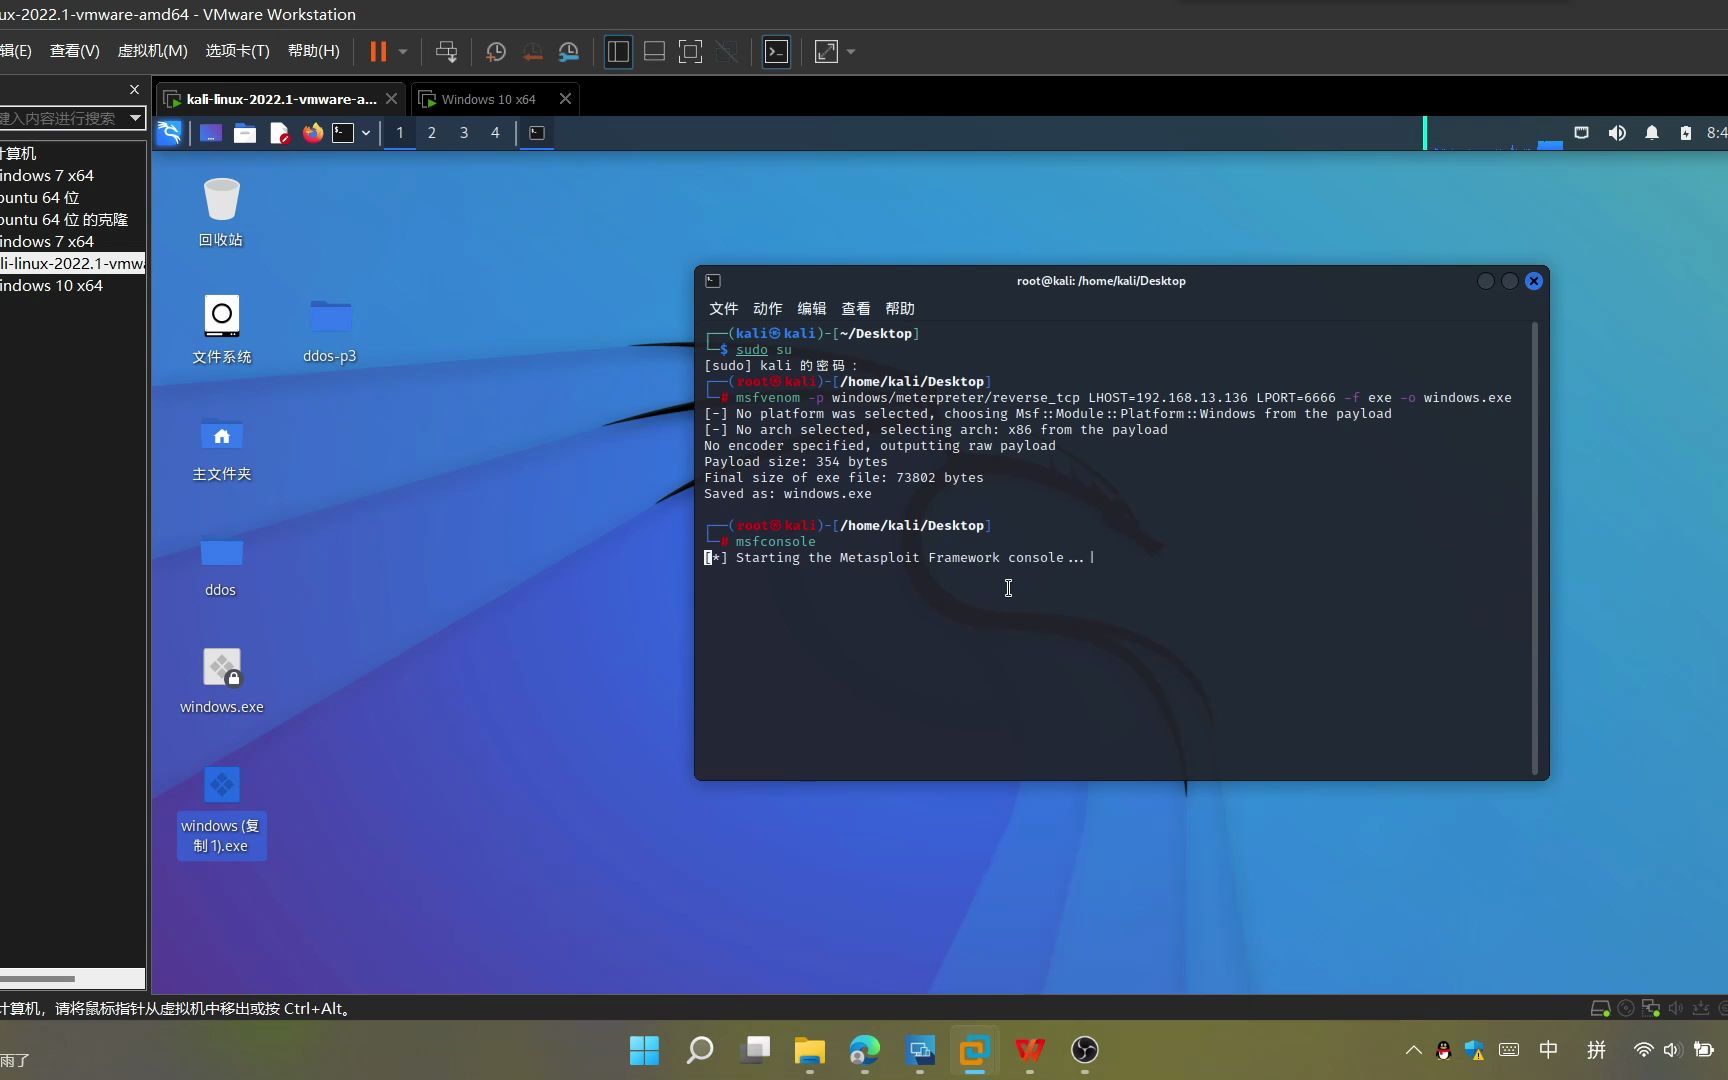Viewport: 1728px width, 1080px height.
Task: Open the 回收站 trash desktop icon
Action: [x=221, y=212]
